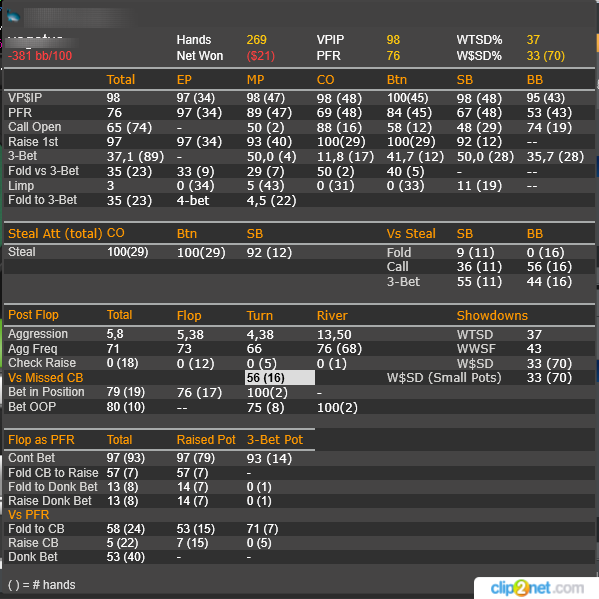This screenshot has height=599, width=599.
Task: Click the Btn position column header
Action: click(x=397, y=79)
